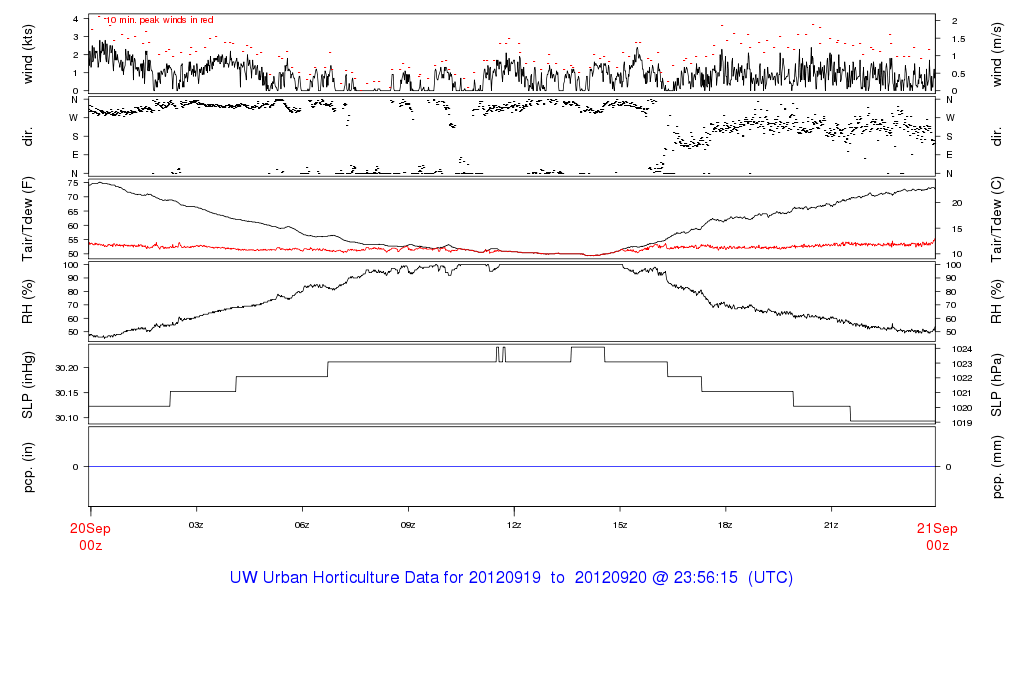
Task: Click the 03z time tick label
Action: (196, 524)
